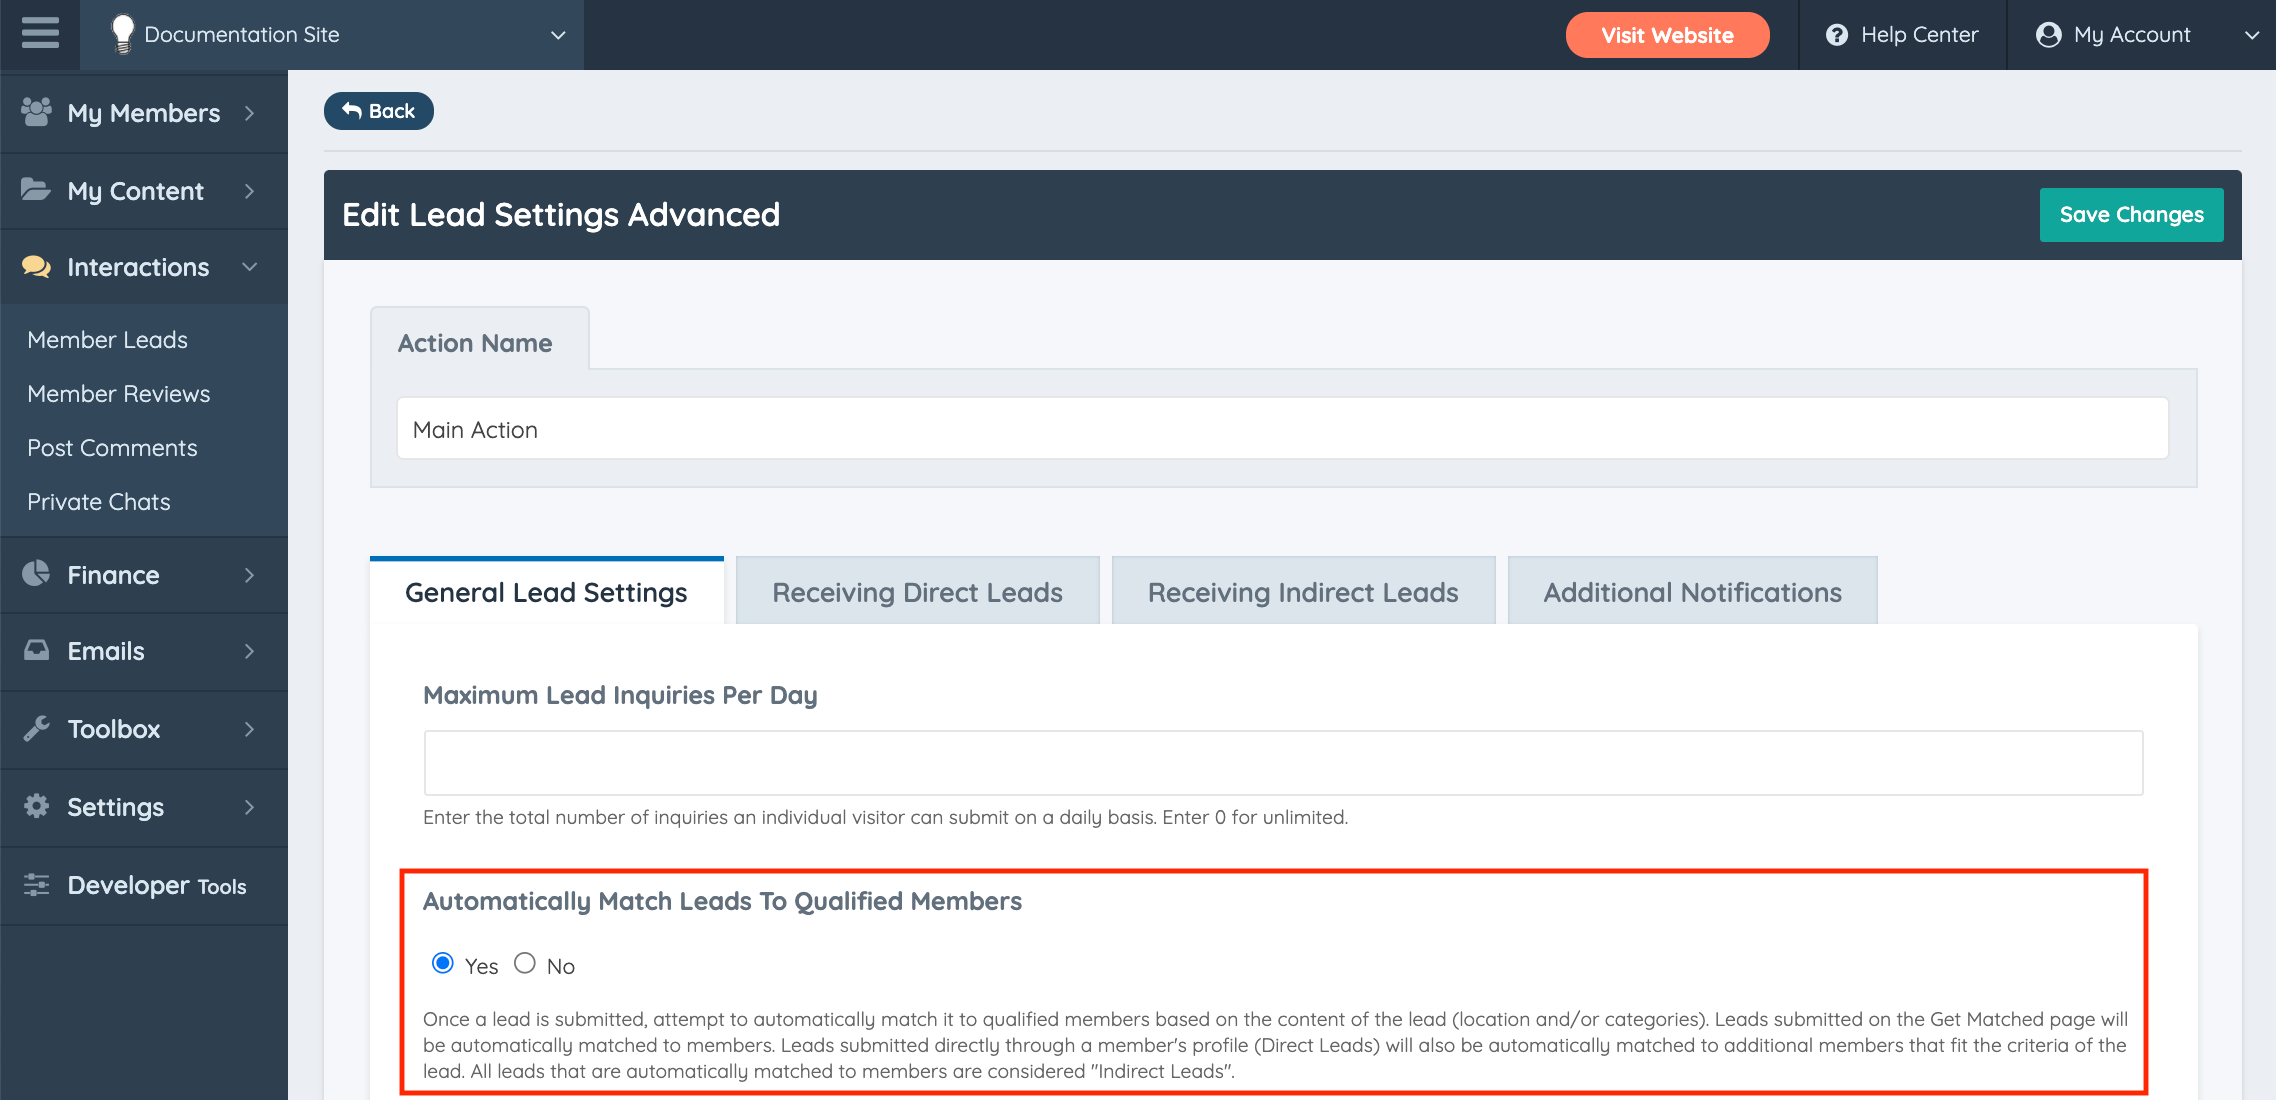Click the hamburger menu icon
The width and height of the screenshot is (2276, 1100).
point(40,34)
